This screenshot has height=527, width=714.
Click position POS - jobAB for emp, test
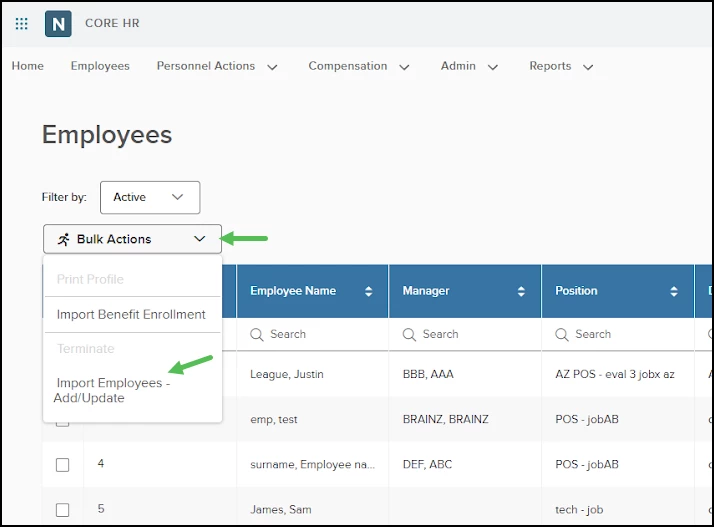pos(587,420)
